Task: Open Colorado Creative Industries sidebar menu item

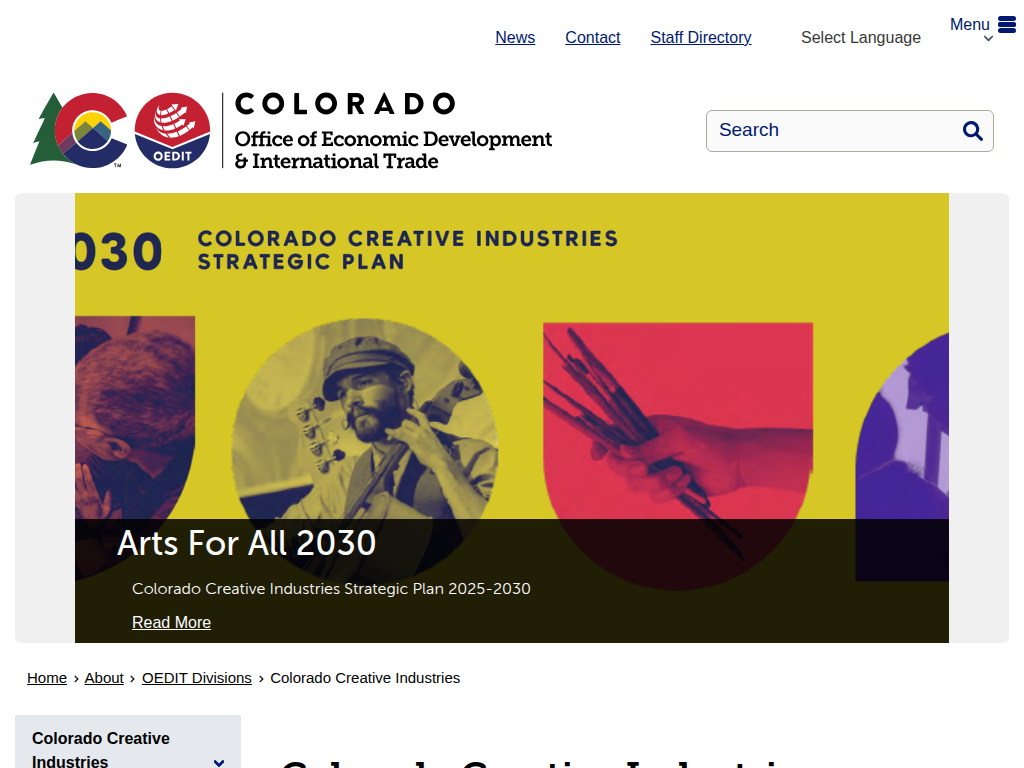Action: (x=101, y=750)
